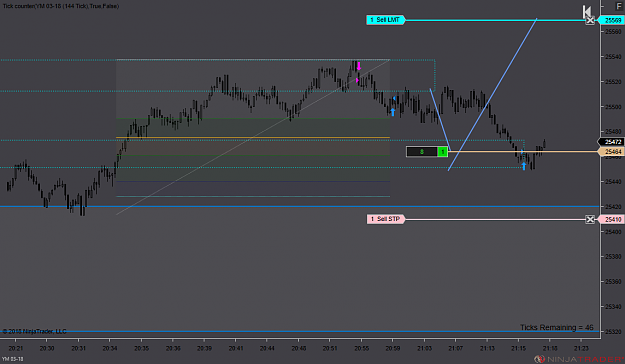Viewport: 625px width, 364px height.
Task: Click the 21:23 time axis label
Action: (581, 348)
